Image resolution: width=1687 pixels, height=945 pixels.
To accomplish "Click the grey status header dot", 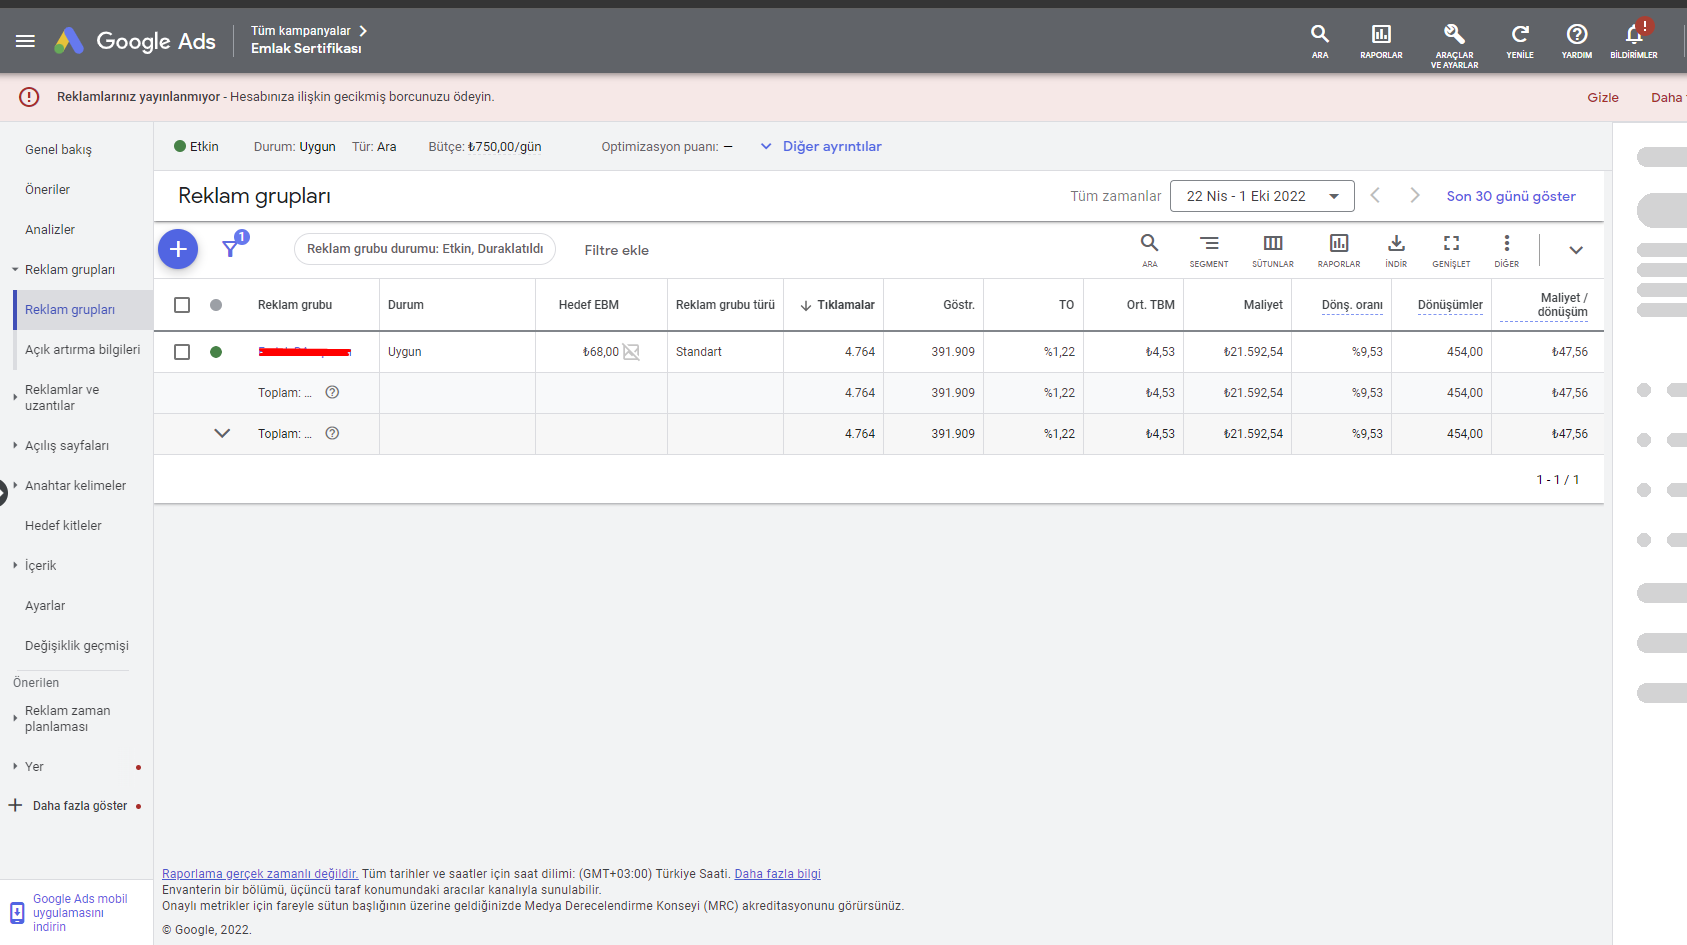I will pos(216,305).
